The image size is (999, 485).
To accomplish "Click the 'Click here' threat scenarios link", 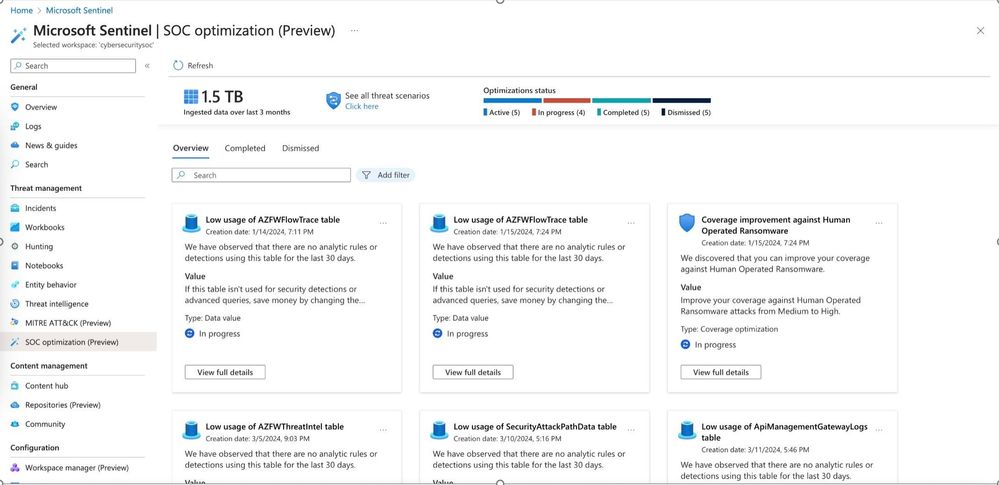I will point(361,106).
